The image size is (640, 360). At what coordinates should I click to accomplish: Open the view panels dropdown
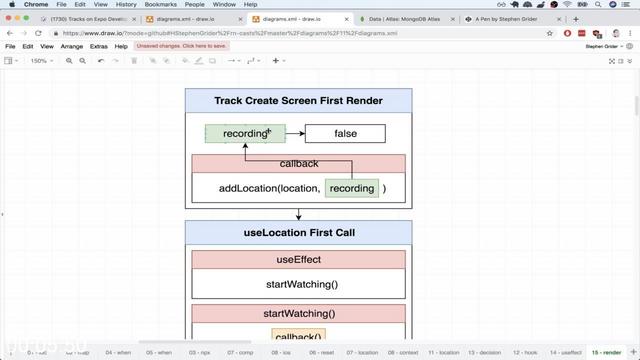coord(11,61)
